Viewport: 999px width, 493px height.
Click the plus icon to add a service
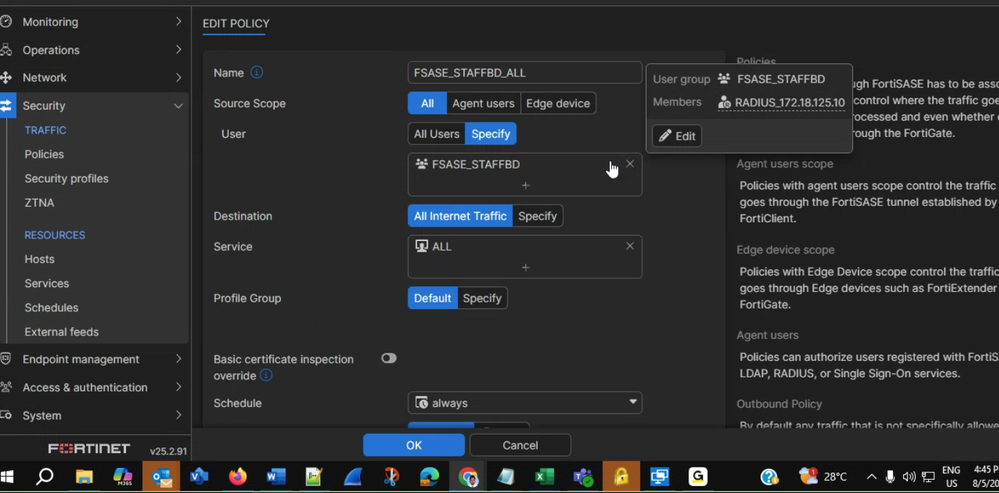click(x=525, y=267)
